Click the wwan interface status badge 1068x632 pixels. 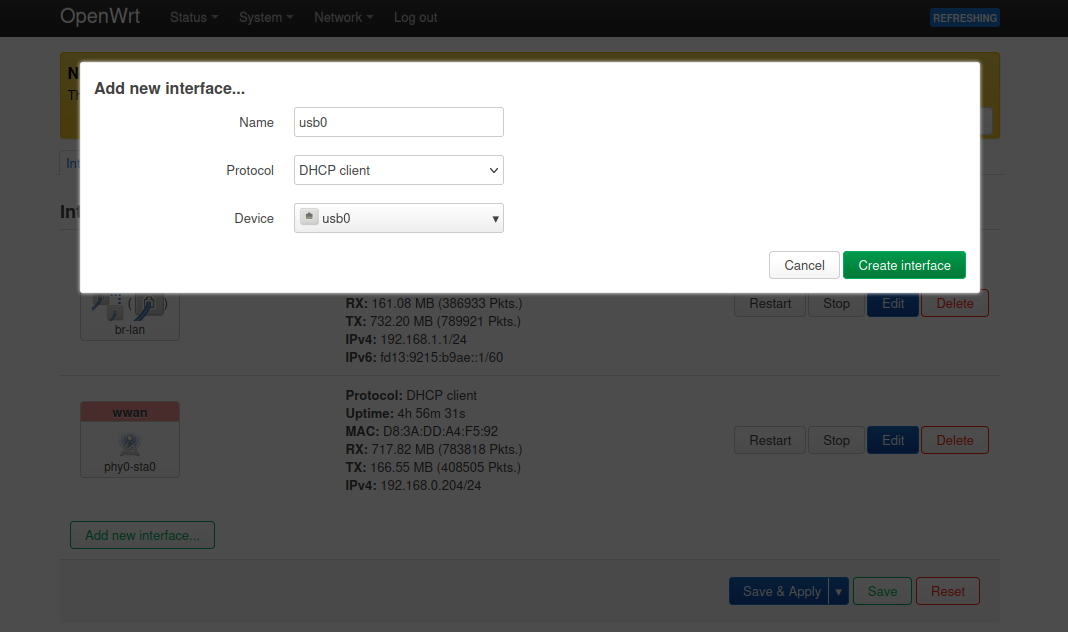pos(129,411)
